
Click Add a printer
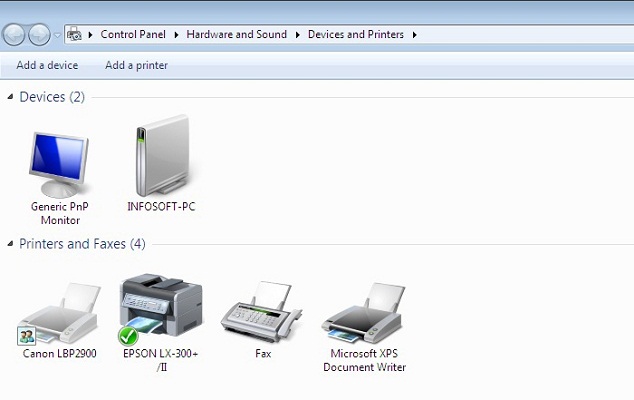tap(136, 65)
